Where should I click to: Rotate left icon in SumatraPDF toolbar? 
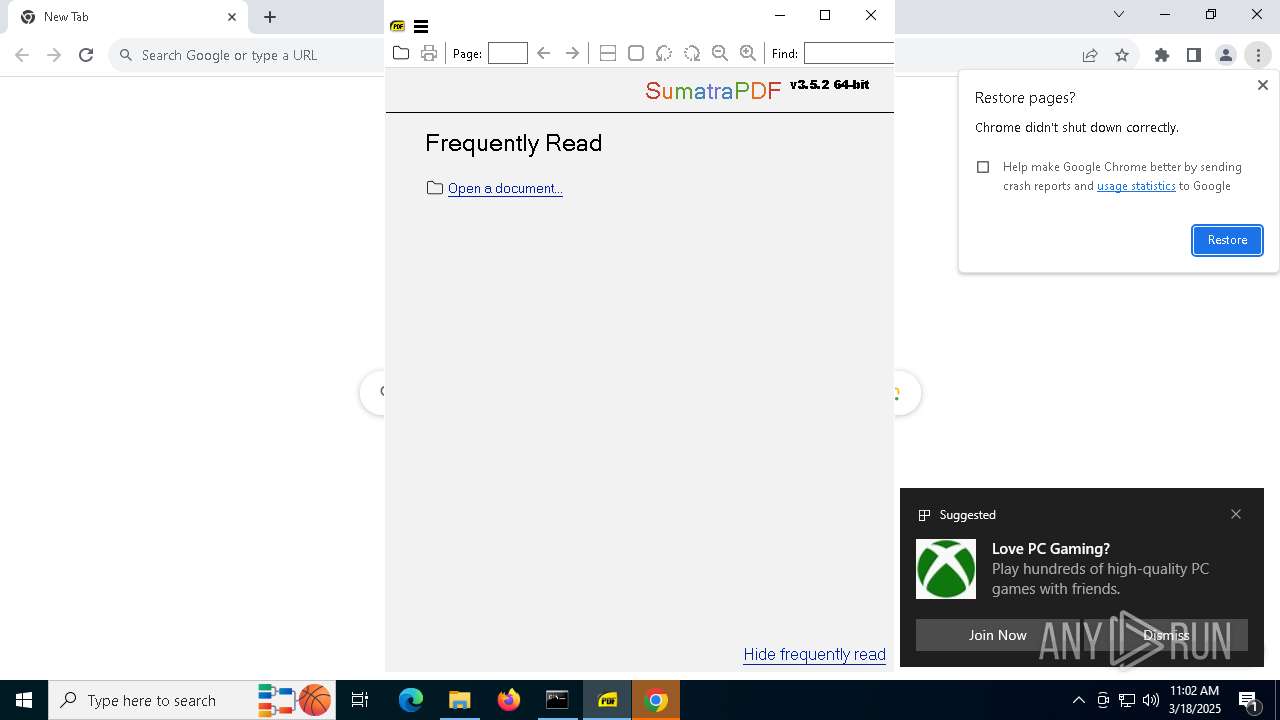pyautogui.click(x=664, y=53)
